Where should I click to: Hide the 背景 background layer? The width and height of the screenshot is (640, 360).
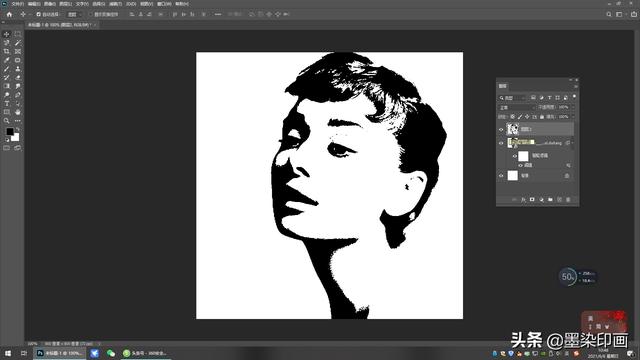click(501, 176)
